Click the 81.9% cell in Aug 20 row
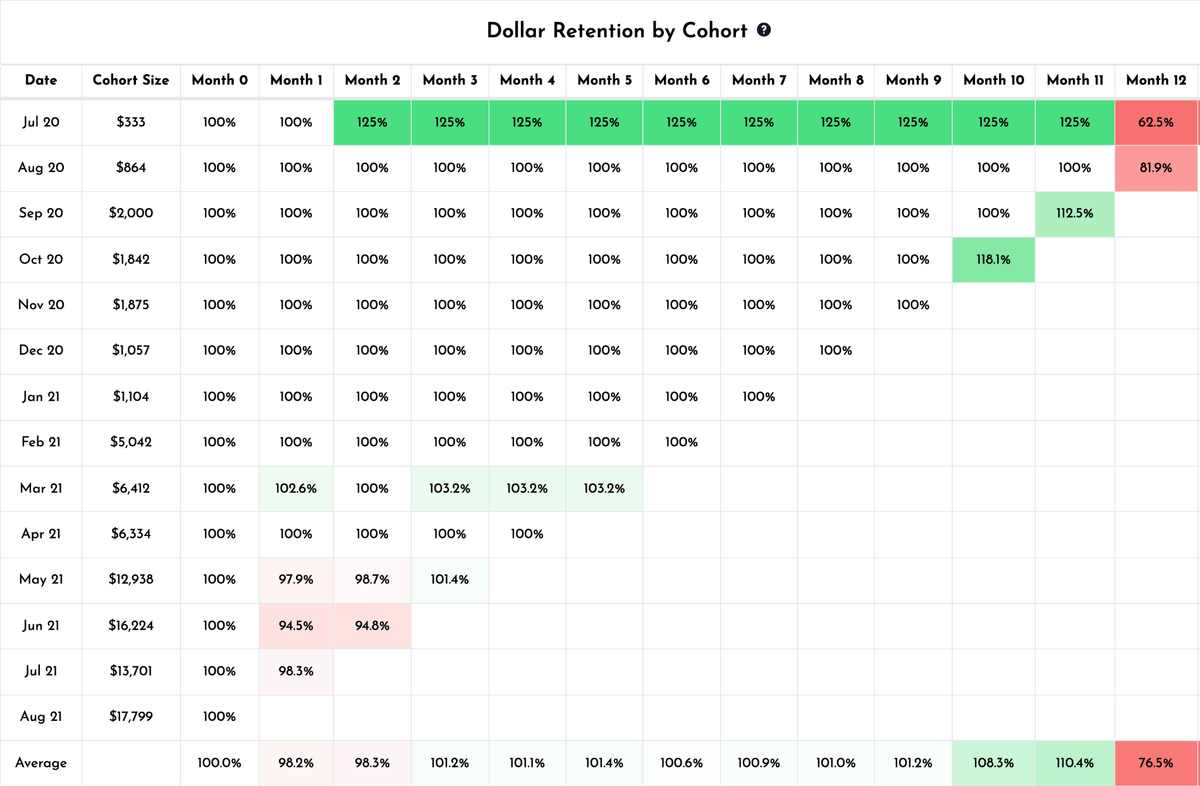Screen dimensions: 1200x786 click(x=1156, y=168)
